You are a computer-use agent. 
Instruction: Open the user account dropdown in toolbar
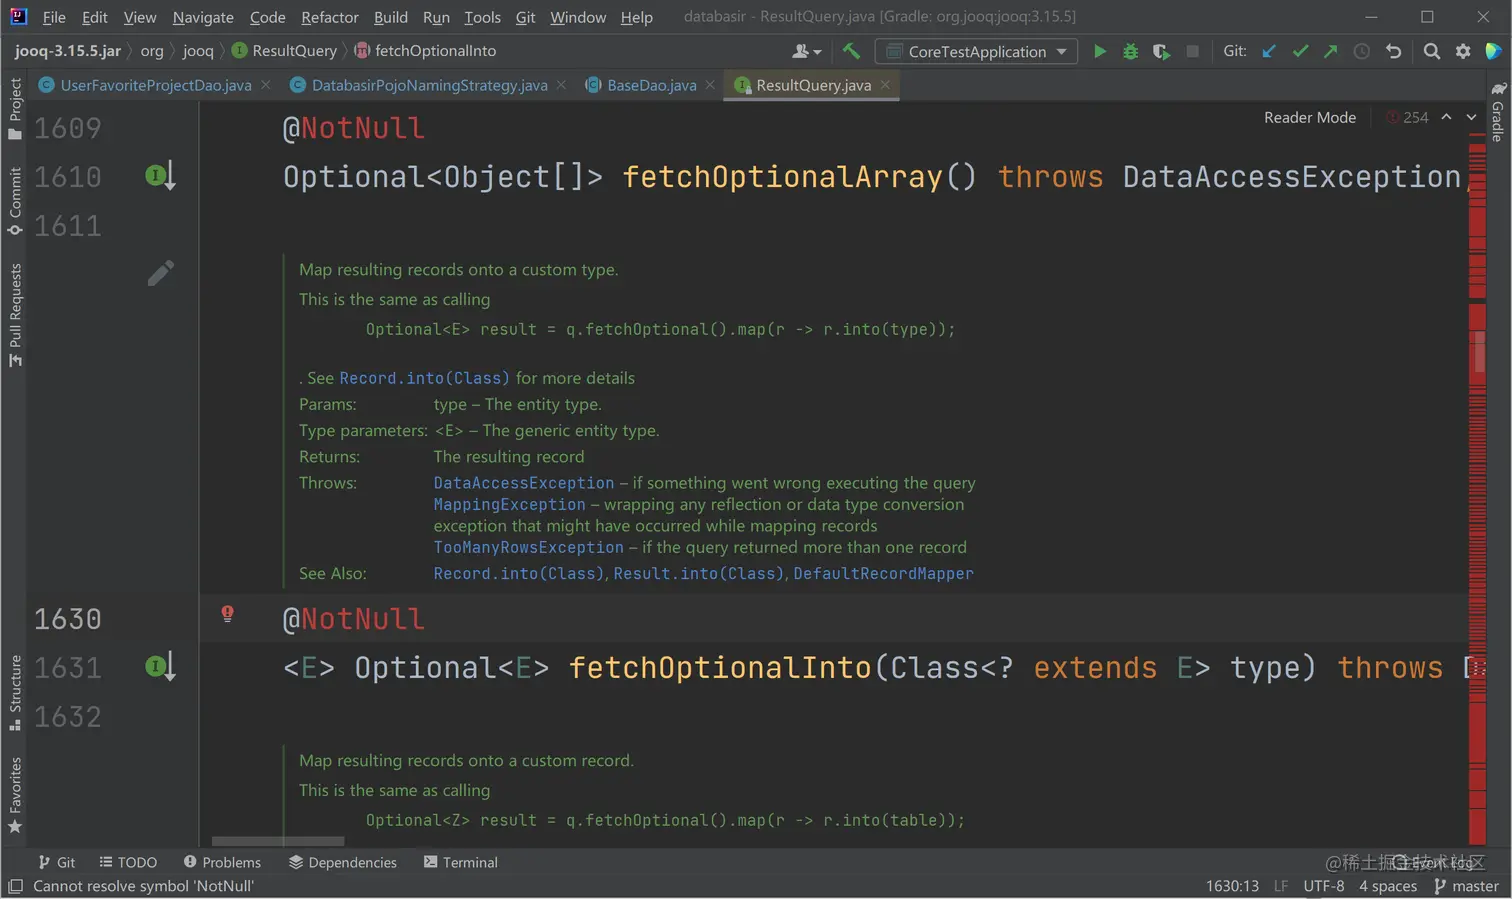(x=806, y=51)
